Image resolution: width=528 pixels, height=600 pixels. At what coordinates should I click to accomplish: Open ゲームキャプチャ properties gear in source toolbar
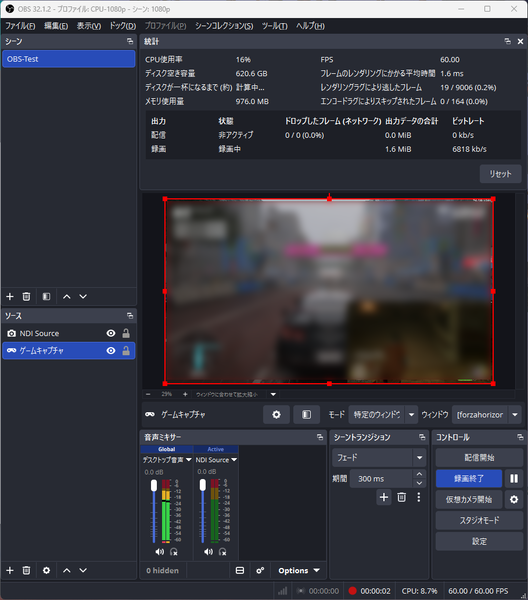[x=276, y=414]
